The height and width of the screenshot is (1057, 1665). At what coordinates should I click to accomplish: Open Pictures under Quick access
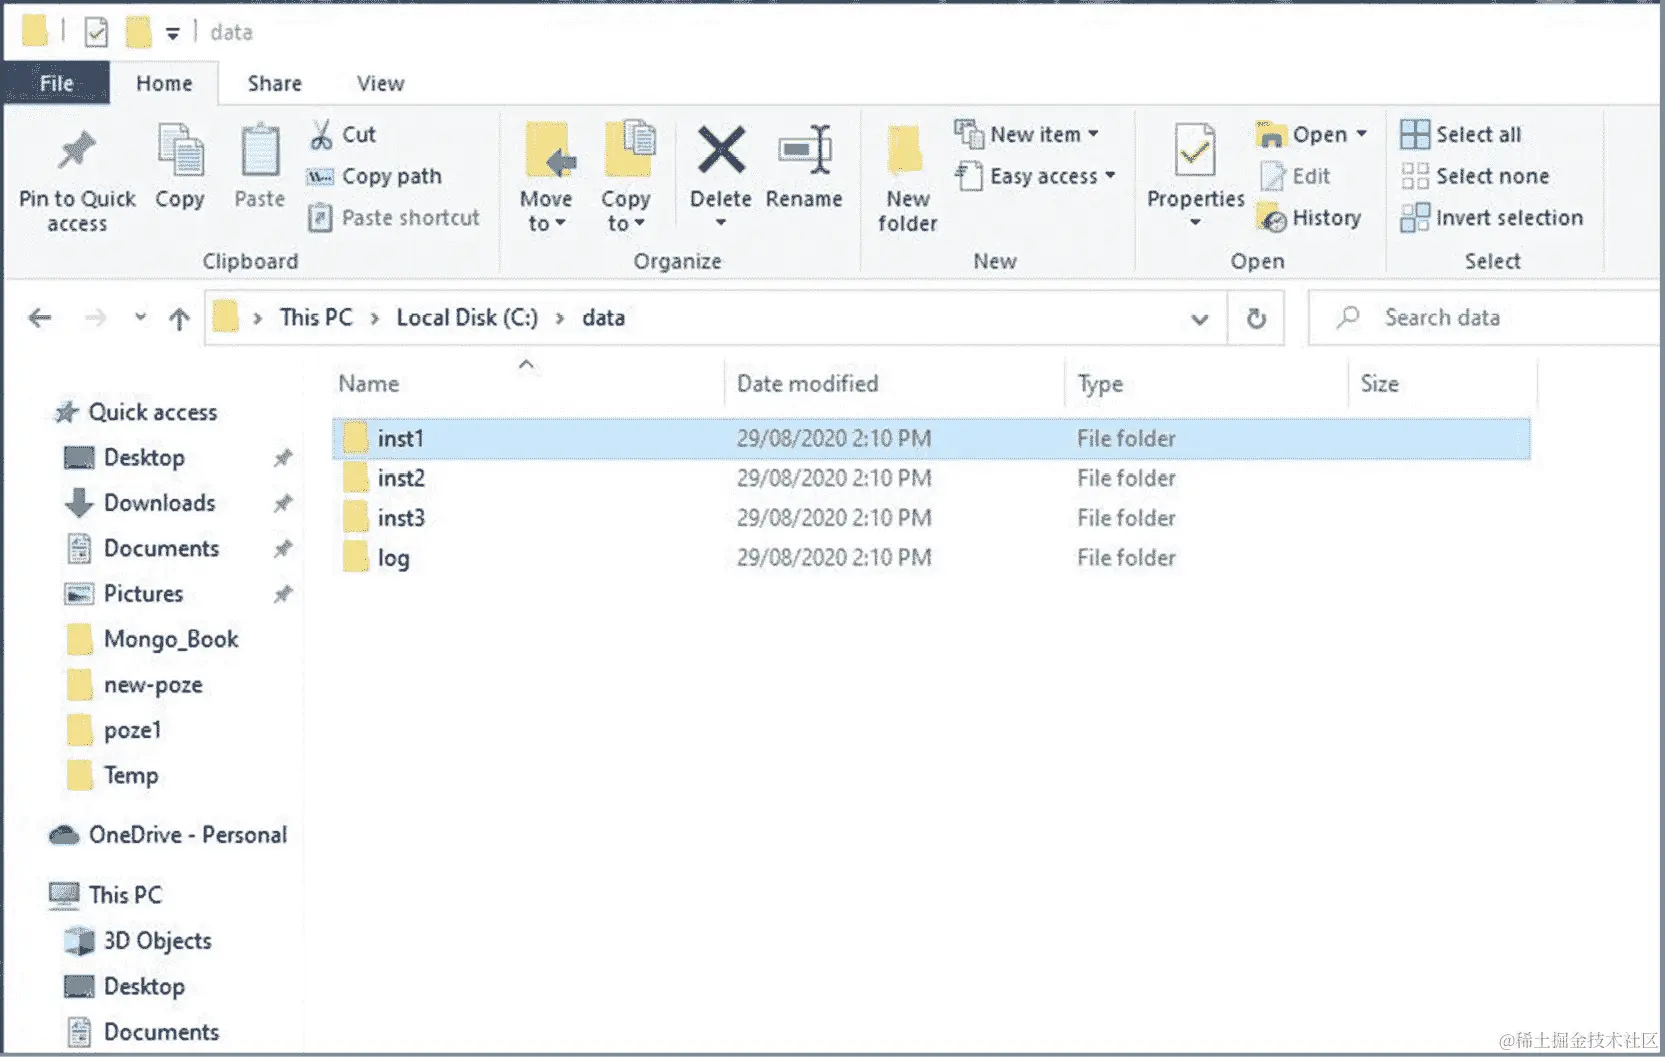[143, 594]
